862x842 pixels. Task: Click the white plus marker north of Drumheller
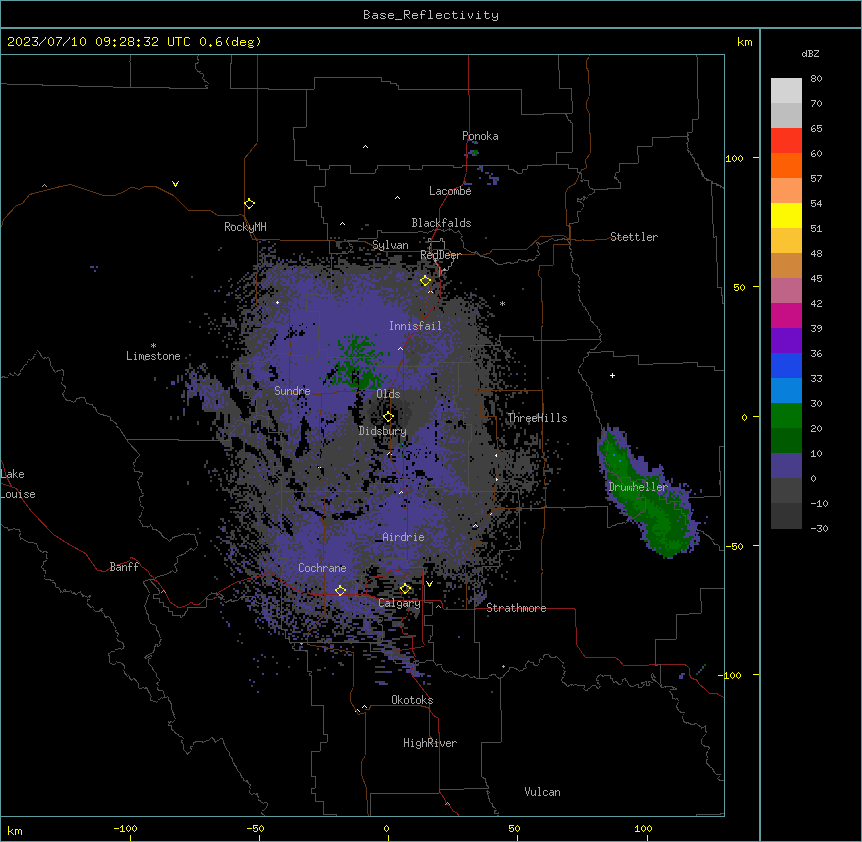coord(612,375)
